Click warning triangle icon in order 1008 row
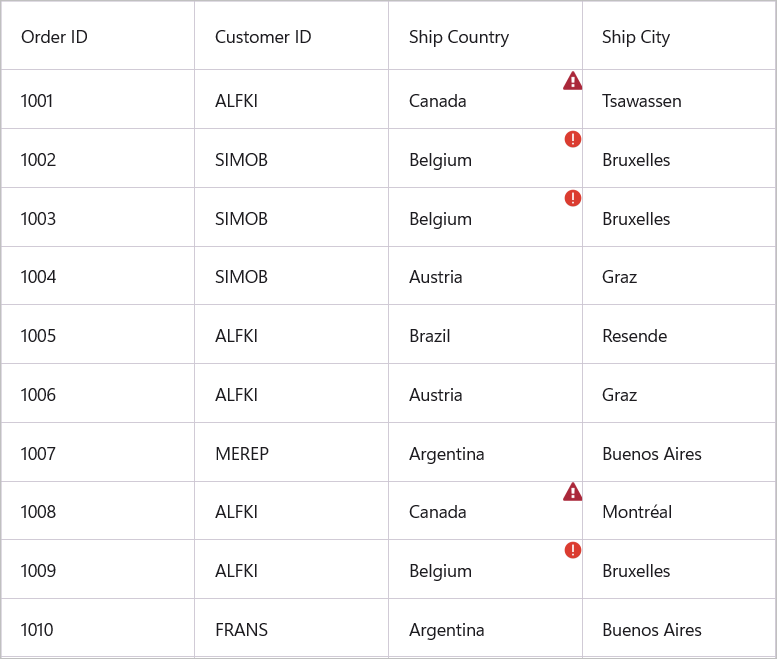 [x=572, y=492]
